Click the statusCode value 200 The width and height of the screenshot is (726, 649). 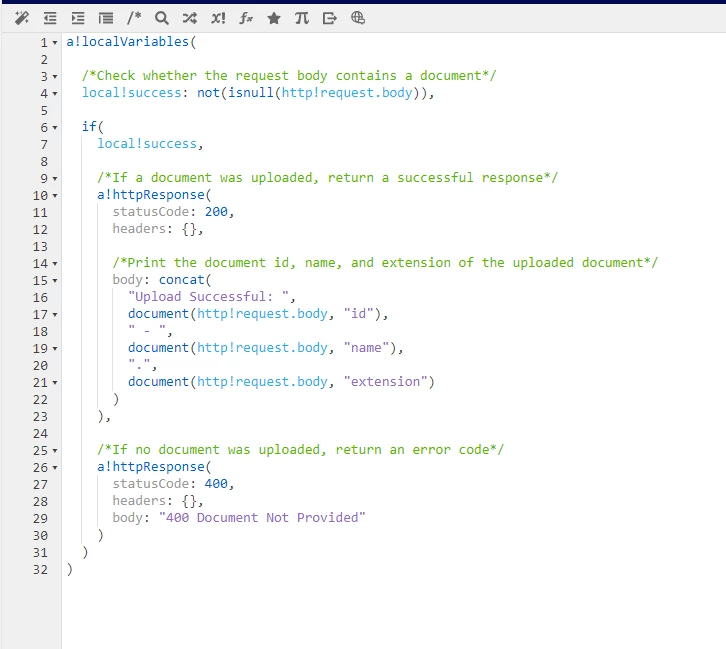click(216, 212)
